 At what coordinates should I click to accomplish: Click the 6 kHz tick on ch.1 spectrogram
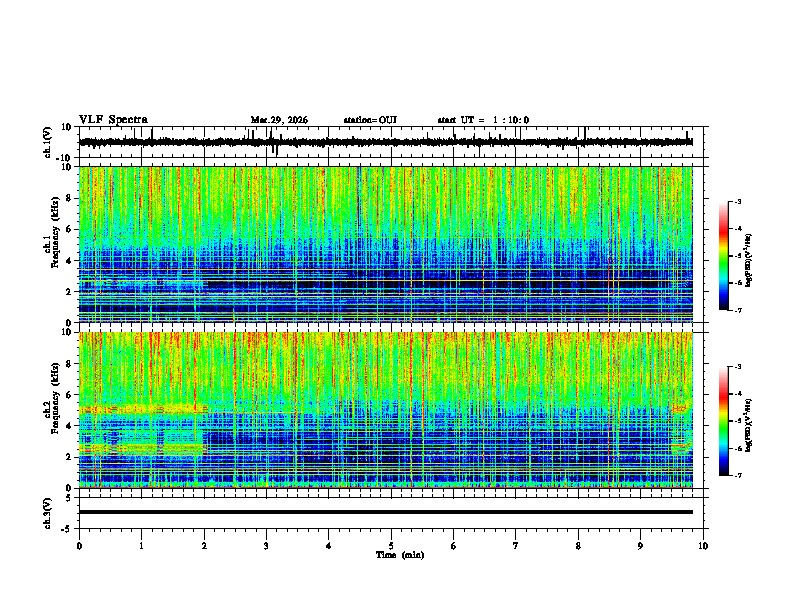[70, 230]
